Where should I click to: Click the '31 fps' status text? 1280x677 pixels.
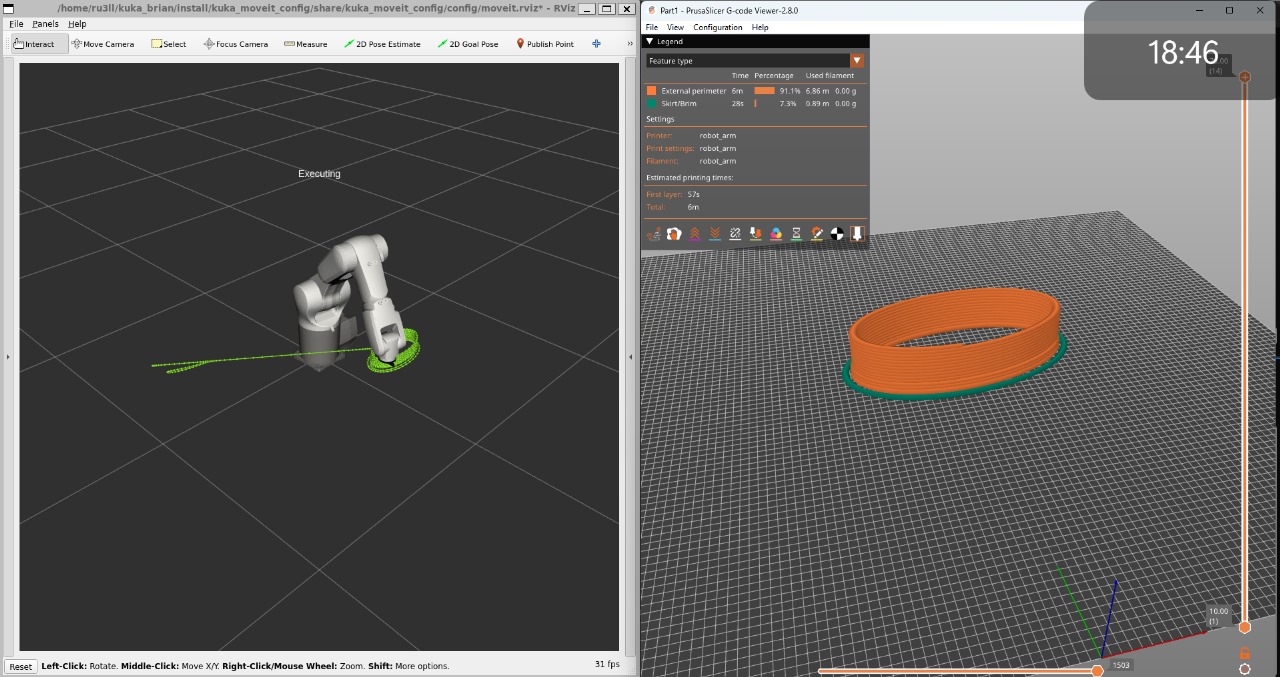coord(607,664)
